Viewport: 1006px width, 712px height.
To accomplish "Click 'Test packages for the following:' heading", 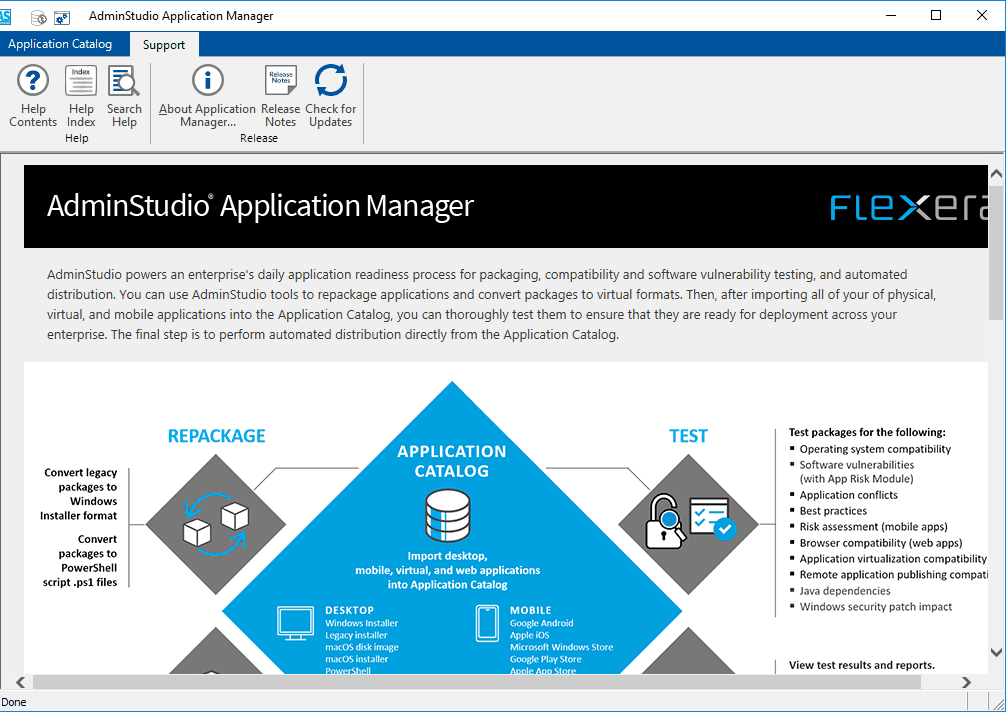I will point(867,432).
